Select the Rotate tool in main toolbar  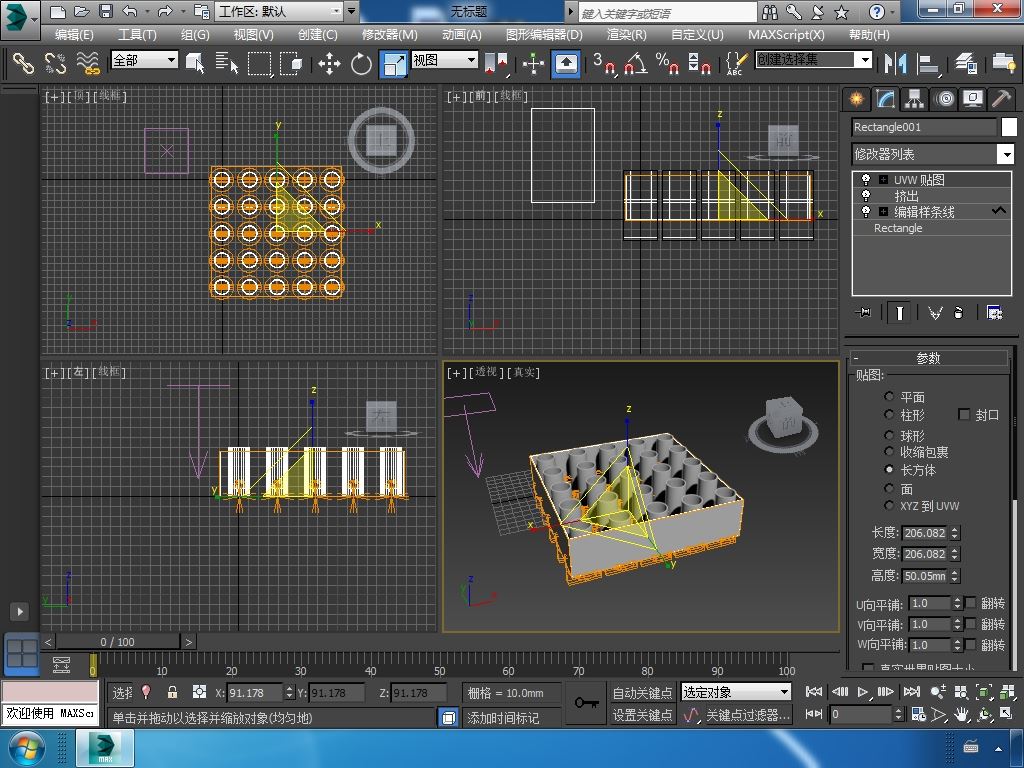point(361,64)
